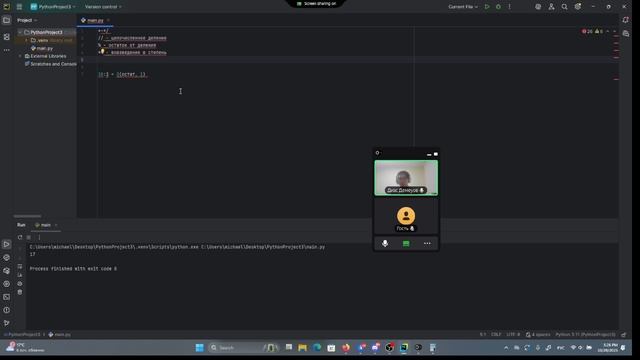Click the yellow lightbulb quick-fix icon
Image resolution: width=640 pixels, height=360 pixels.
click(102, 52)
